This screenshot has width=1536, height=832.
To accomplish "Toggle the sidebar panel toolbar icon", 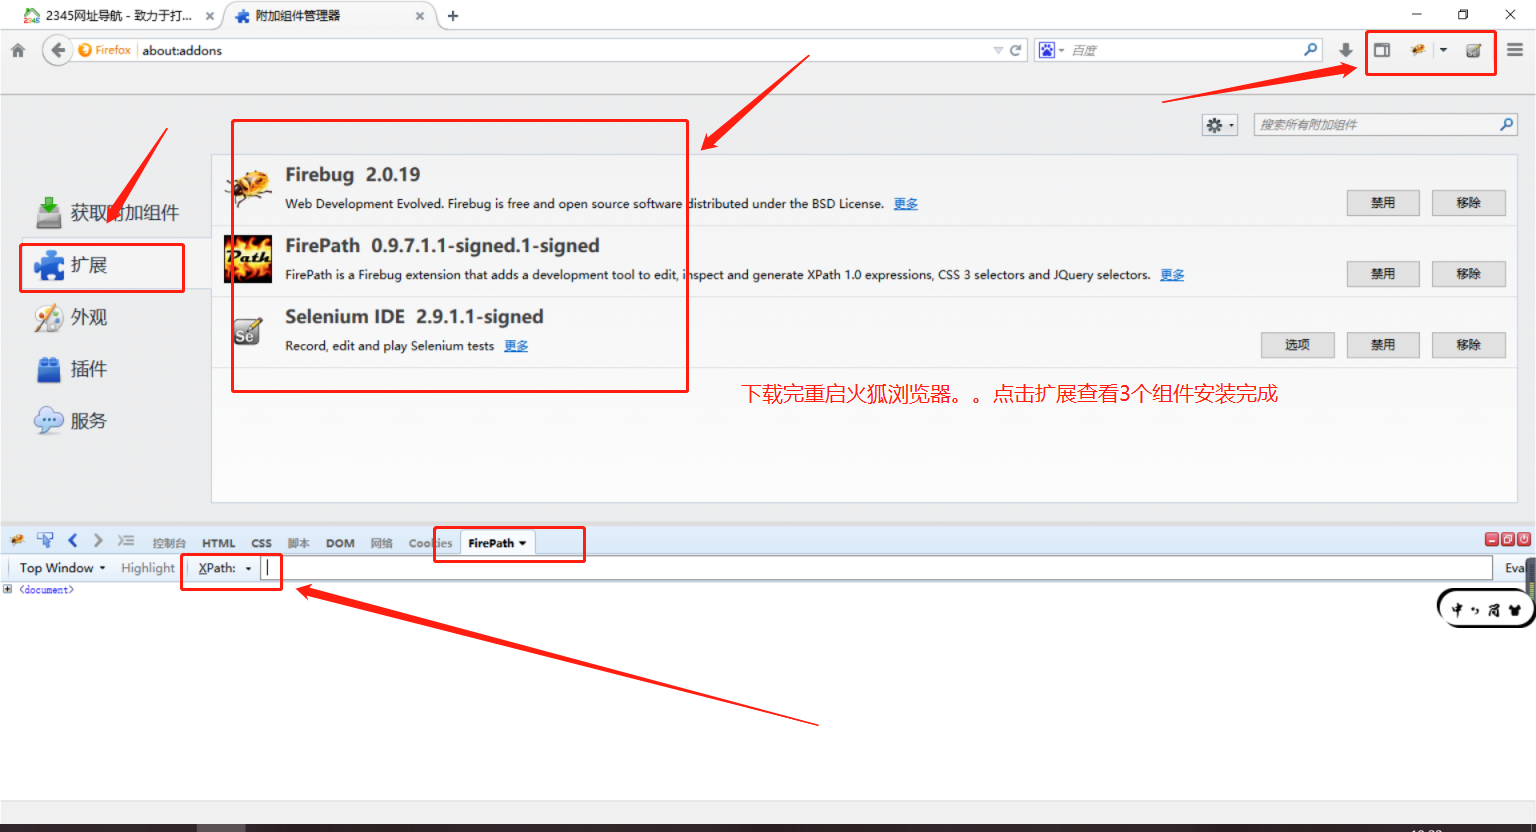I will point(1382,50).
